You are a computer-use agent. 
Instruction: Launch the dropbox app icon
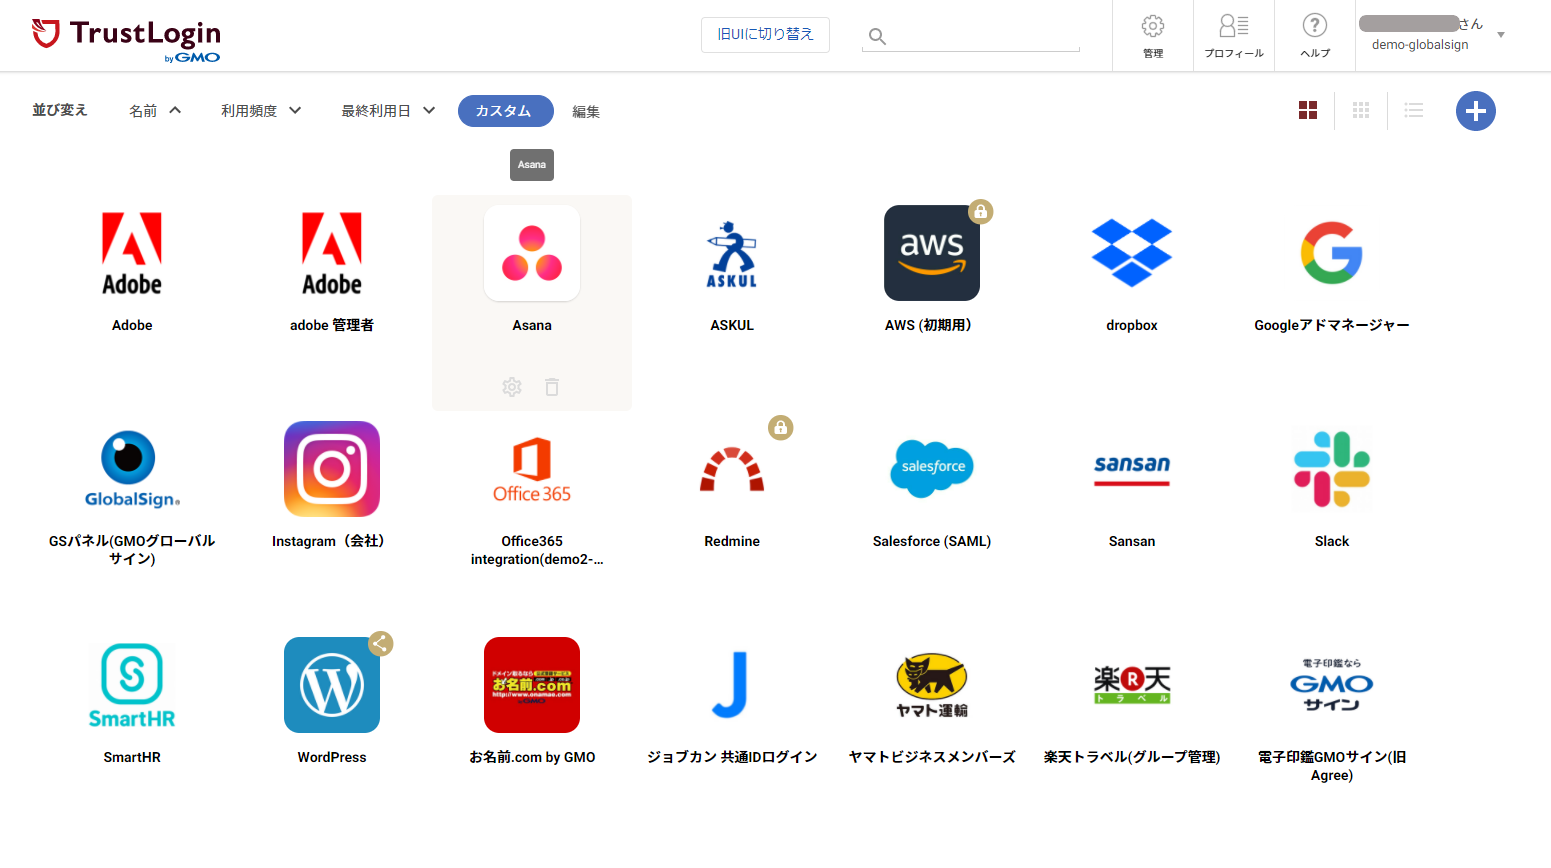(1132, 253)
